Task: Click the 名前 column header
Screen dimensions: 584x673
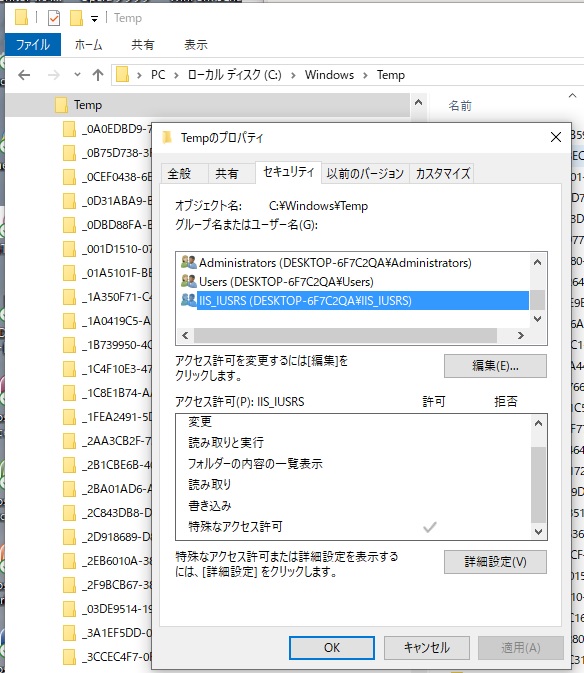Action: click(460, 106)
